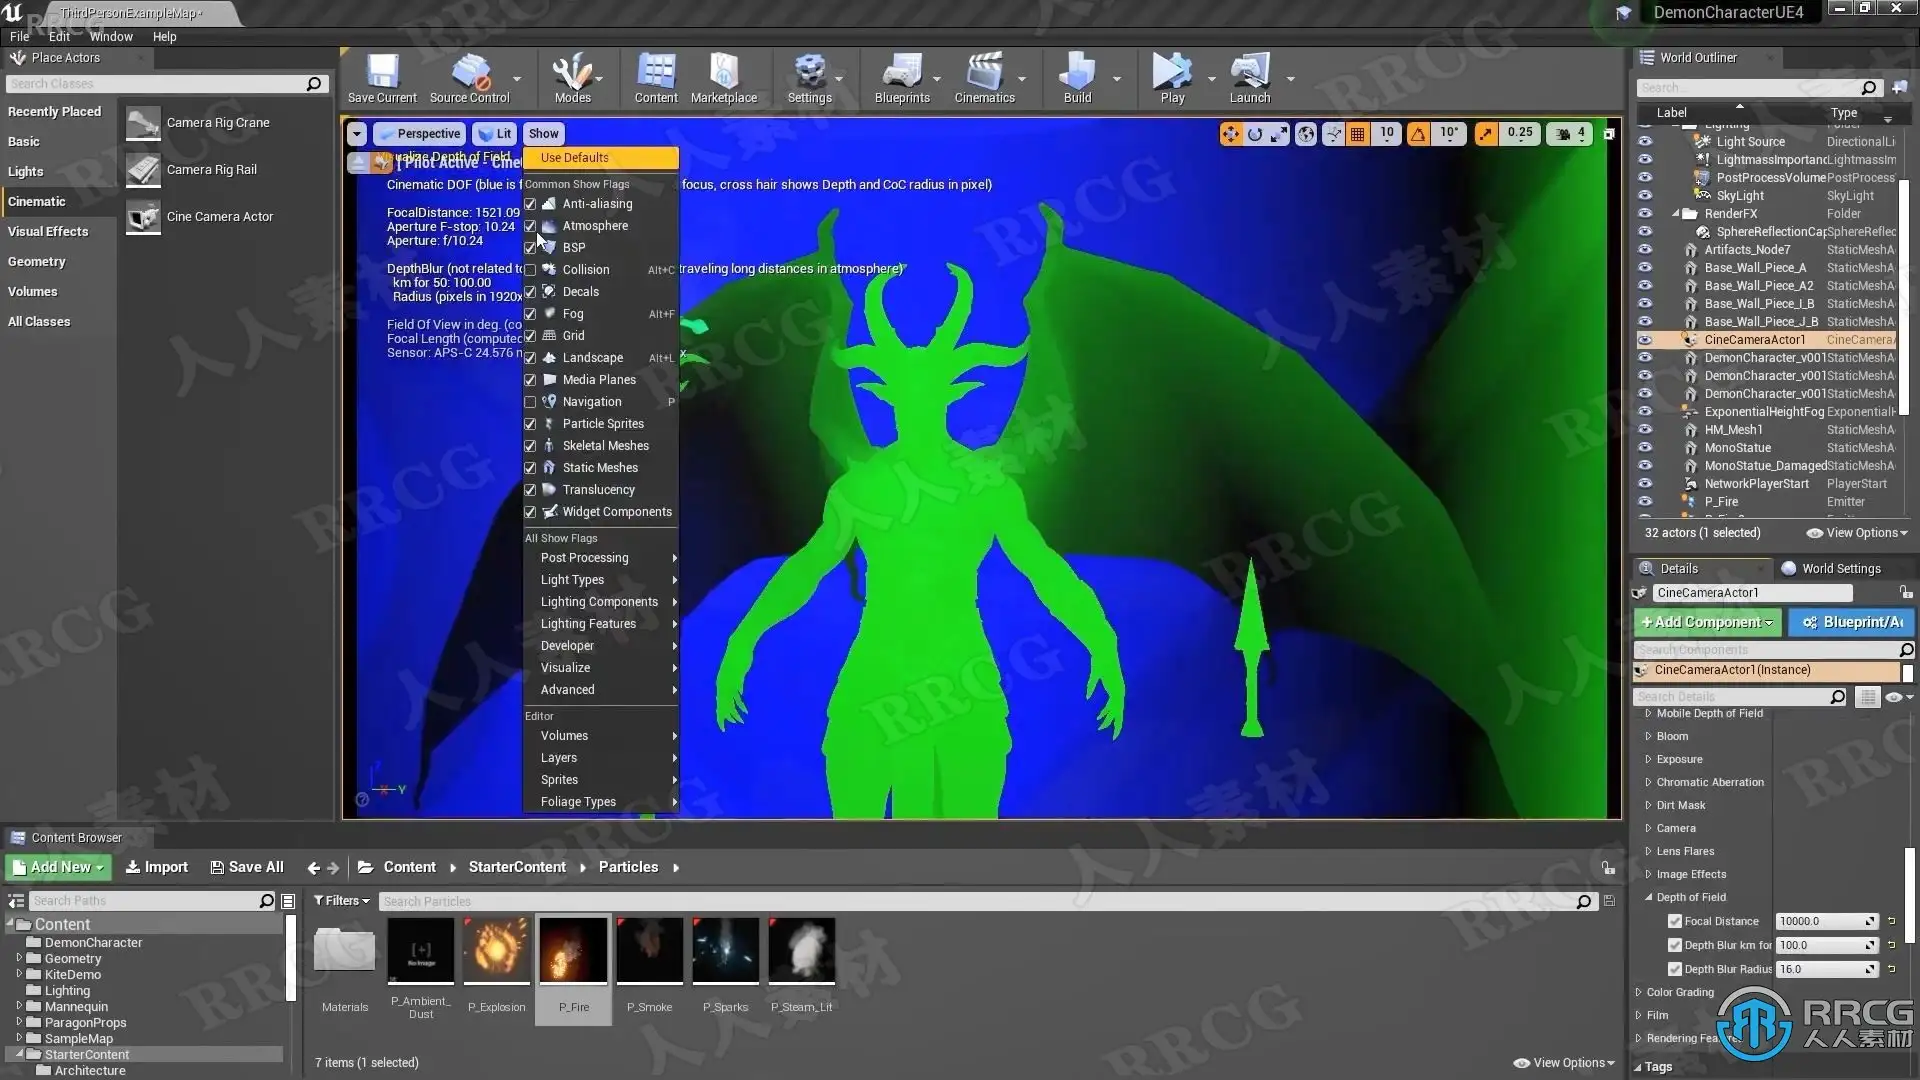Expand the Lens Flares section

[x=1649, y=851]
